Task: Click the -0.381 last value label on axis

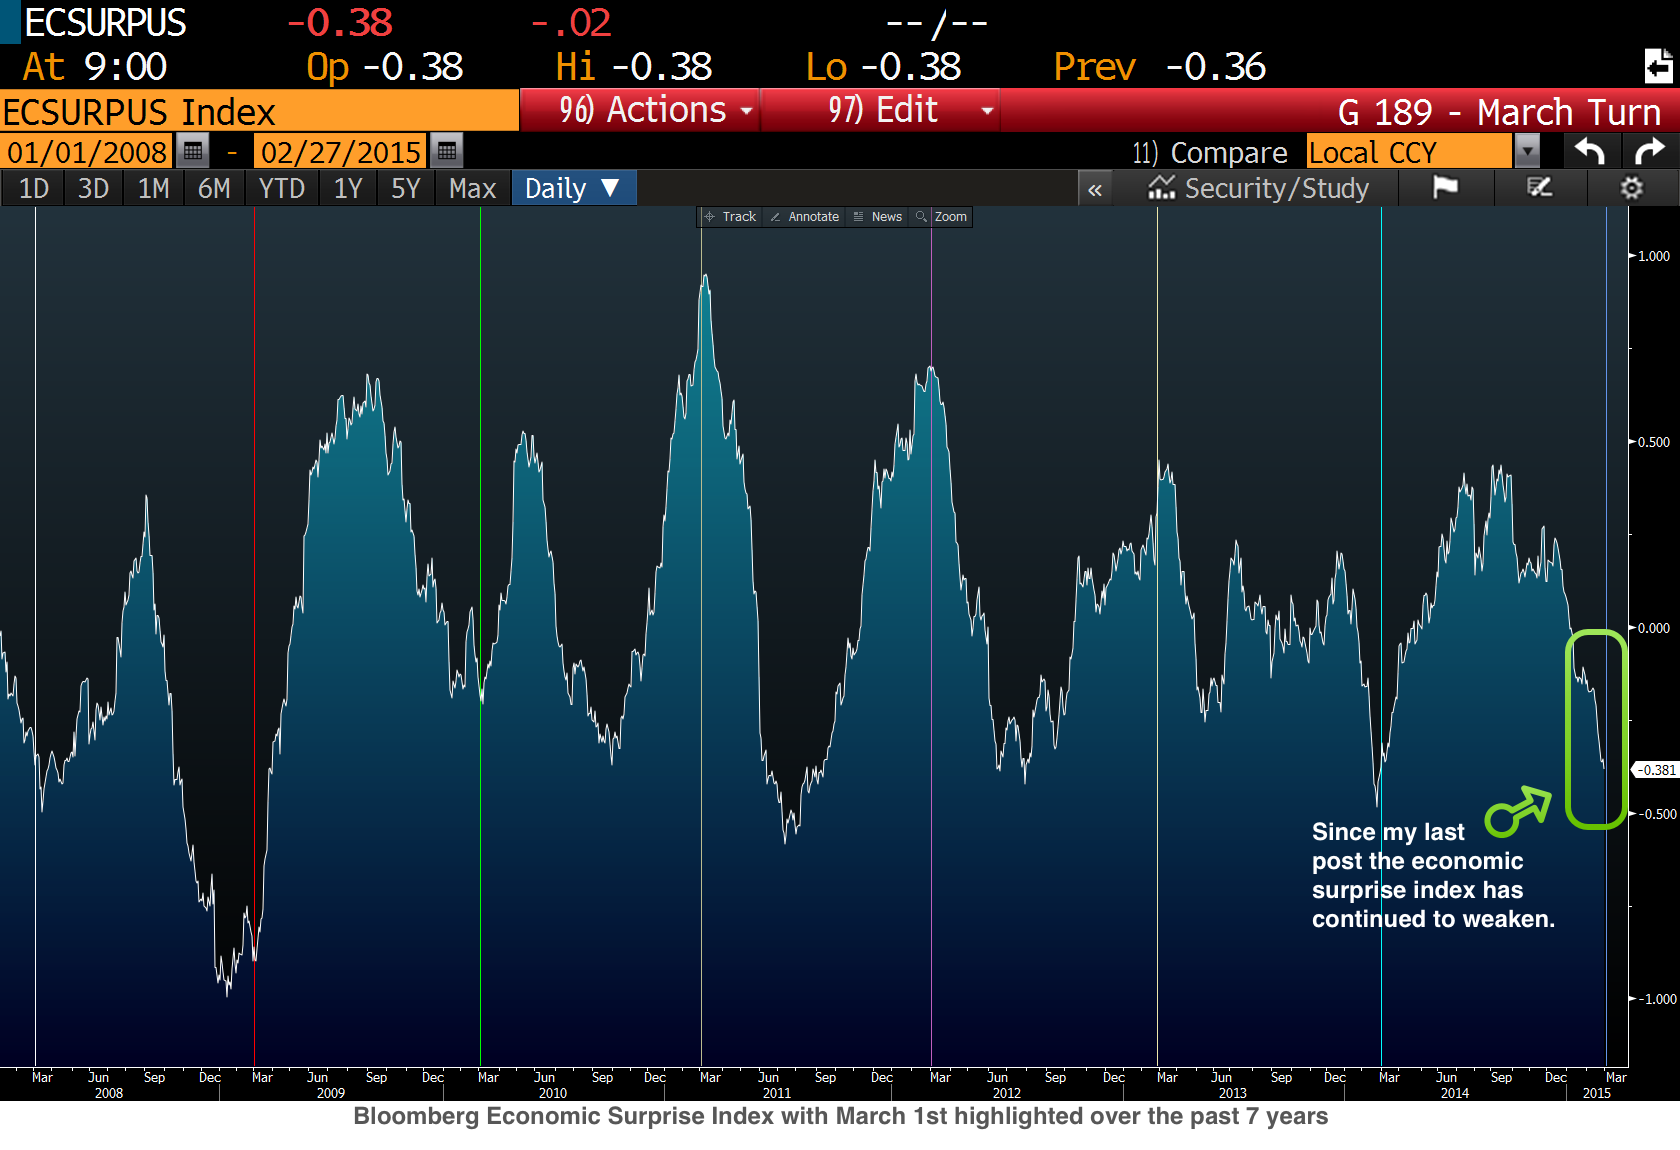Action: pyautogui.click(x=1655, y=770)
